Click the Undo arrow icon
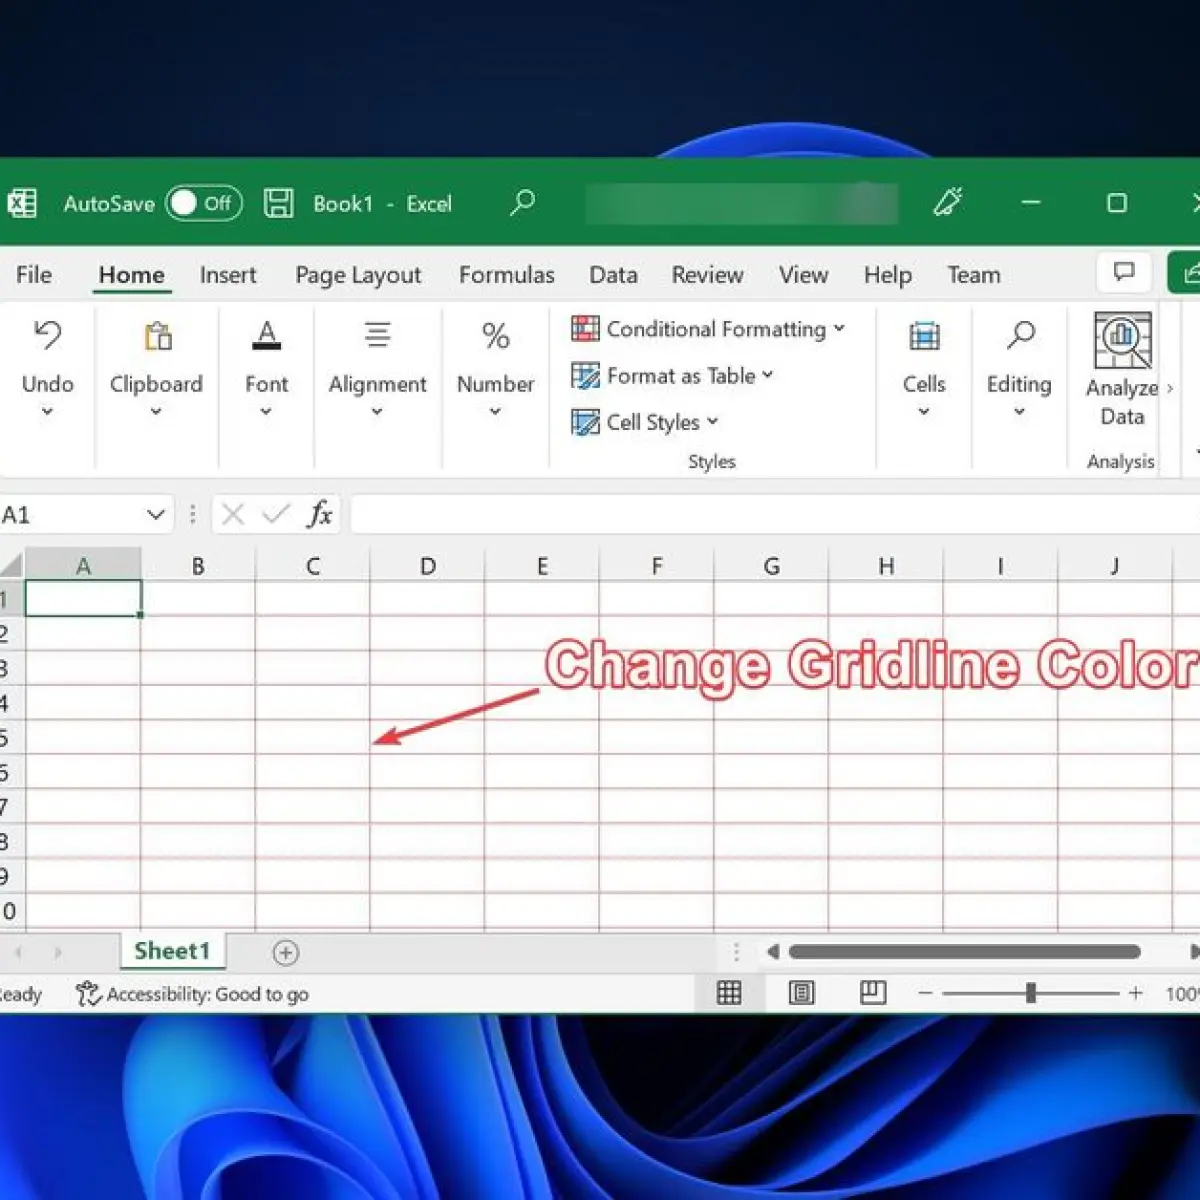 [x=47, y=335]
